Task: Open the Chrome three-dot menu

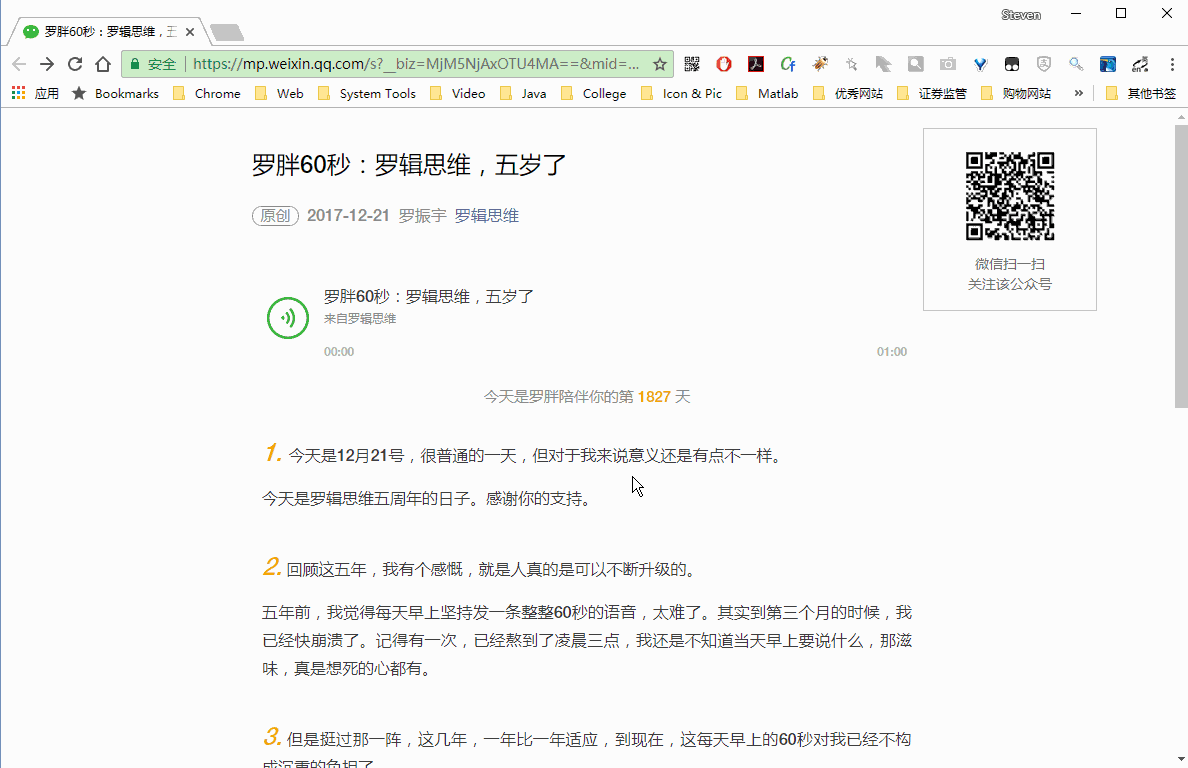Action: tap(1169, 64)
